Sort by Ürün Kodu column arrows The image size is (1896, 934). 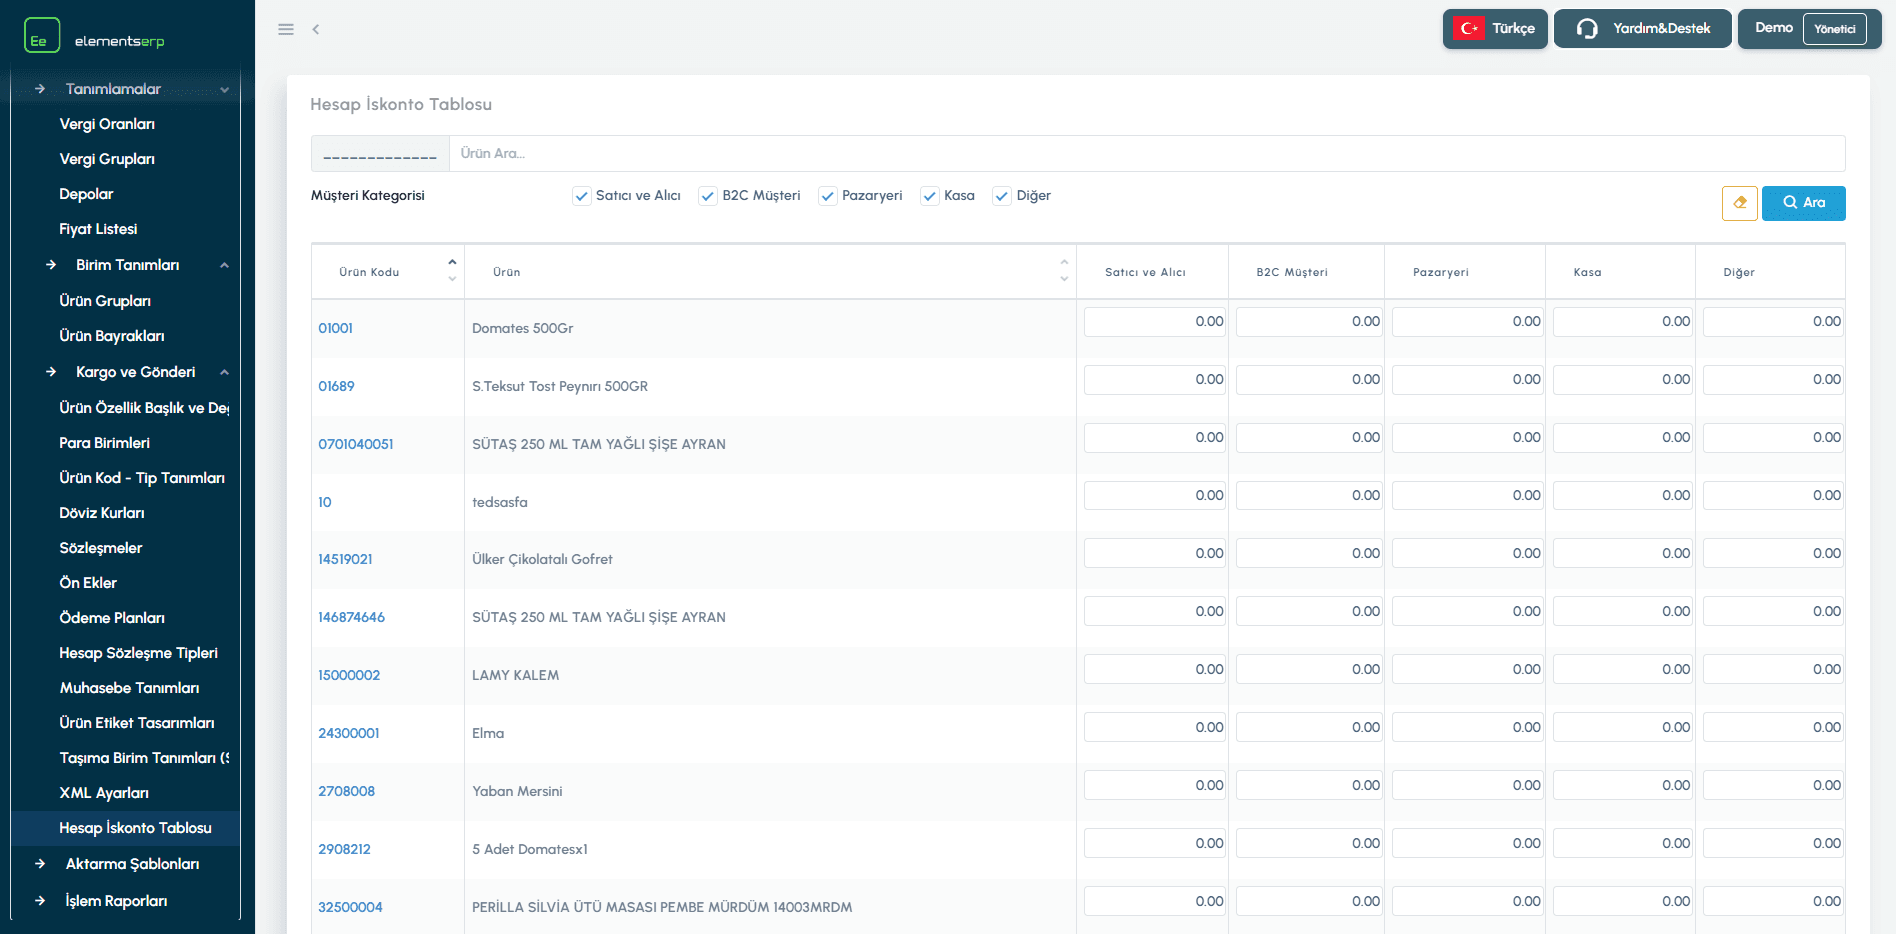coord(452,271)
